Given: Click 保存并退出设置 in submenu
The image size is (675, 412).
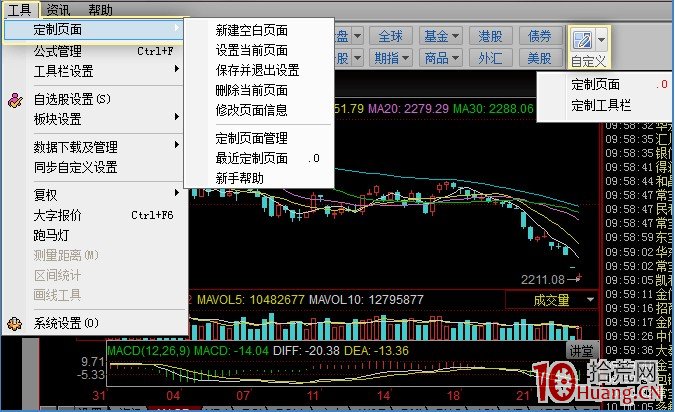Looking at the screenshot, I should [259, 70].
